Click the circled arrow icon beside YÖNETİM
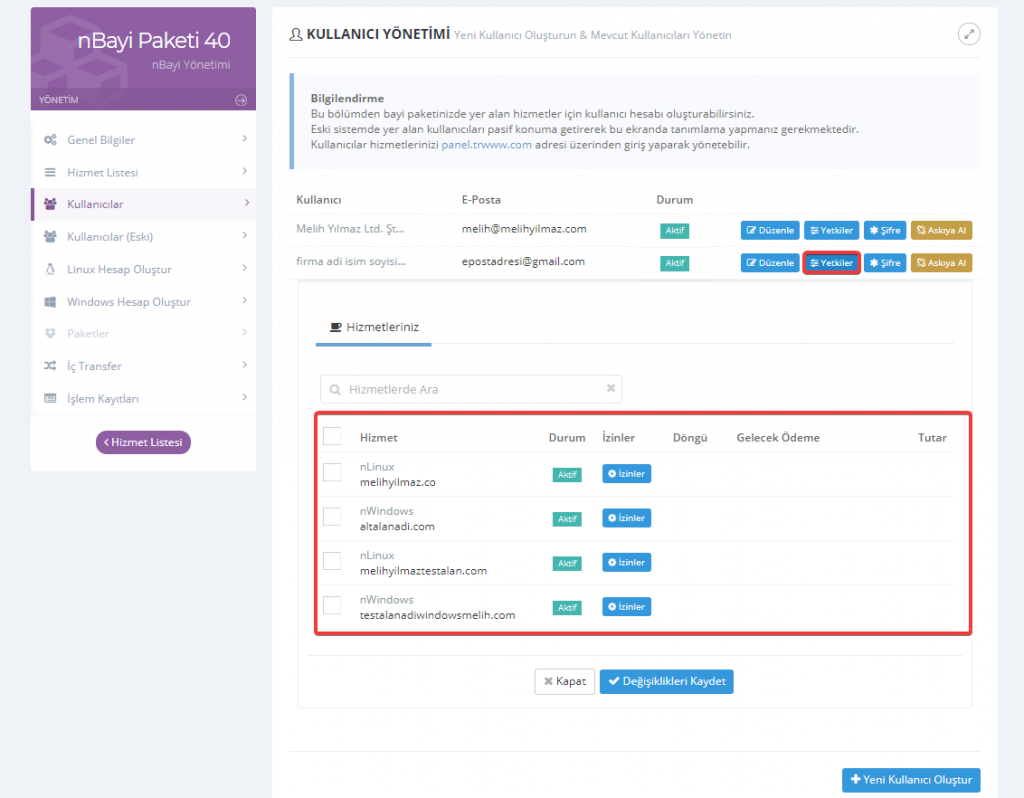The image size is (1024, 798). tap(240, 100)
